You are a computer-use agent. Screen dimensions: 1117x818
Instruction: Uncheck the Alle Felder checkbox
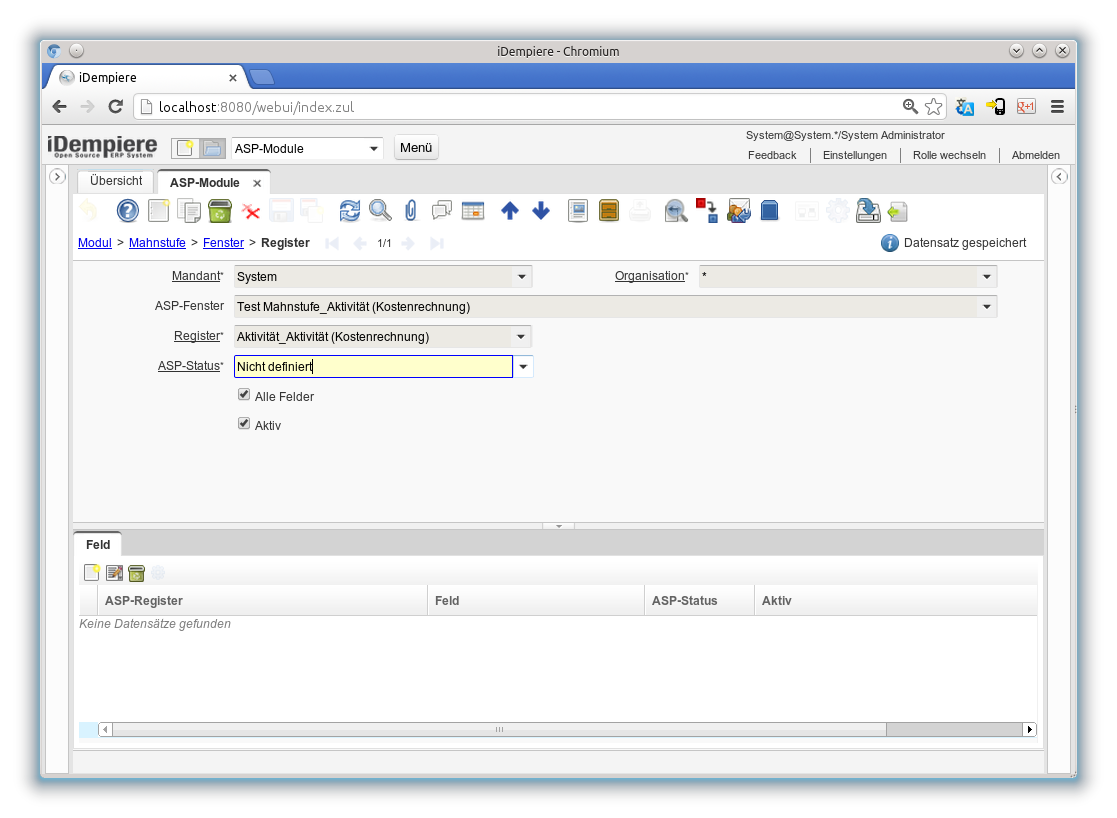pyautogui.click(x=244, y=395)
